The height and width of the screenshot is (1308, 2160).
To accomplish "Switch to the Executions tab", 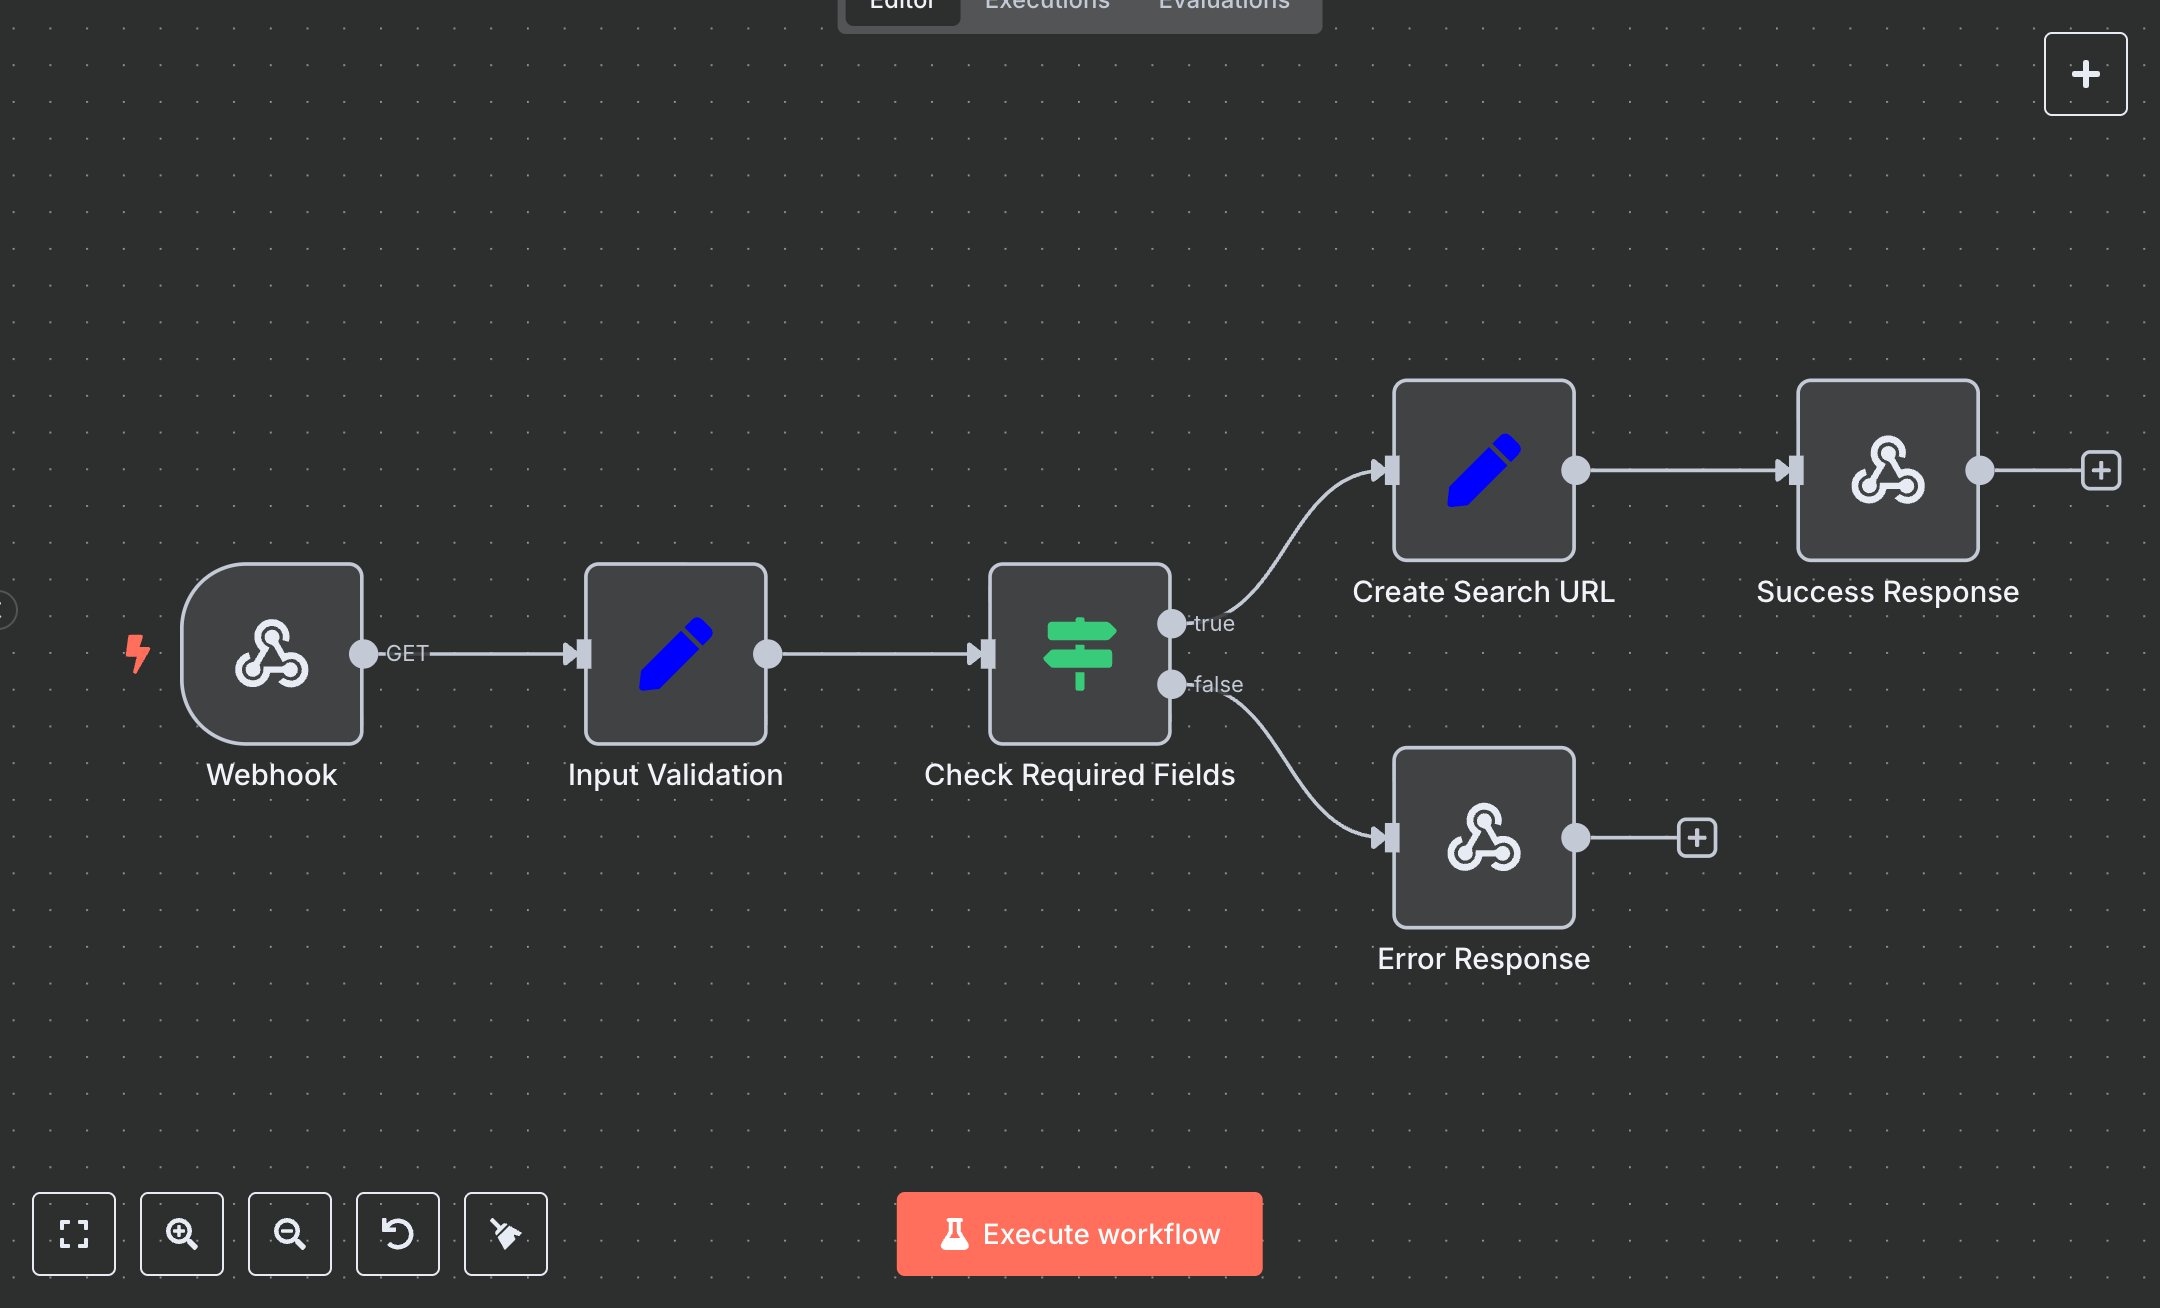I will (1046, 8).
